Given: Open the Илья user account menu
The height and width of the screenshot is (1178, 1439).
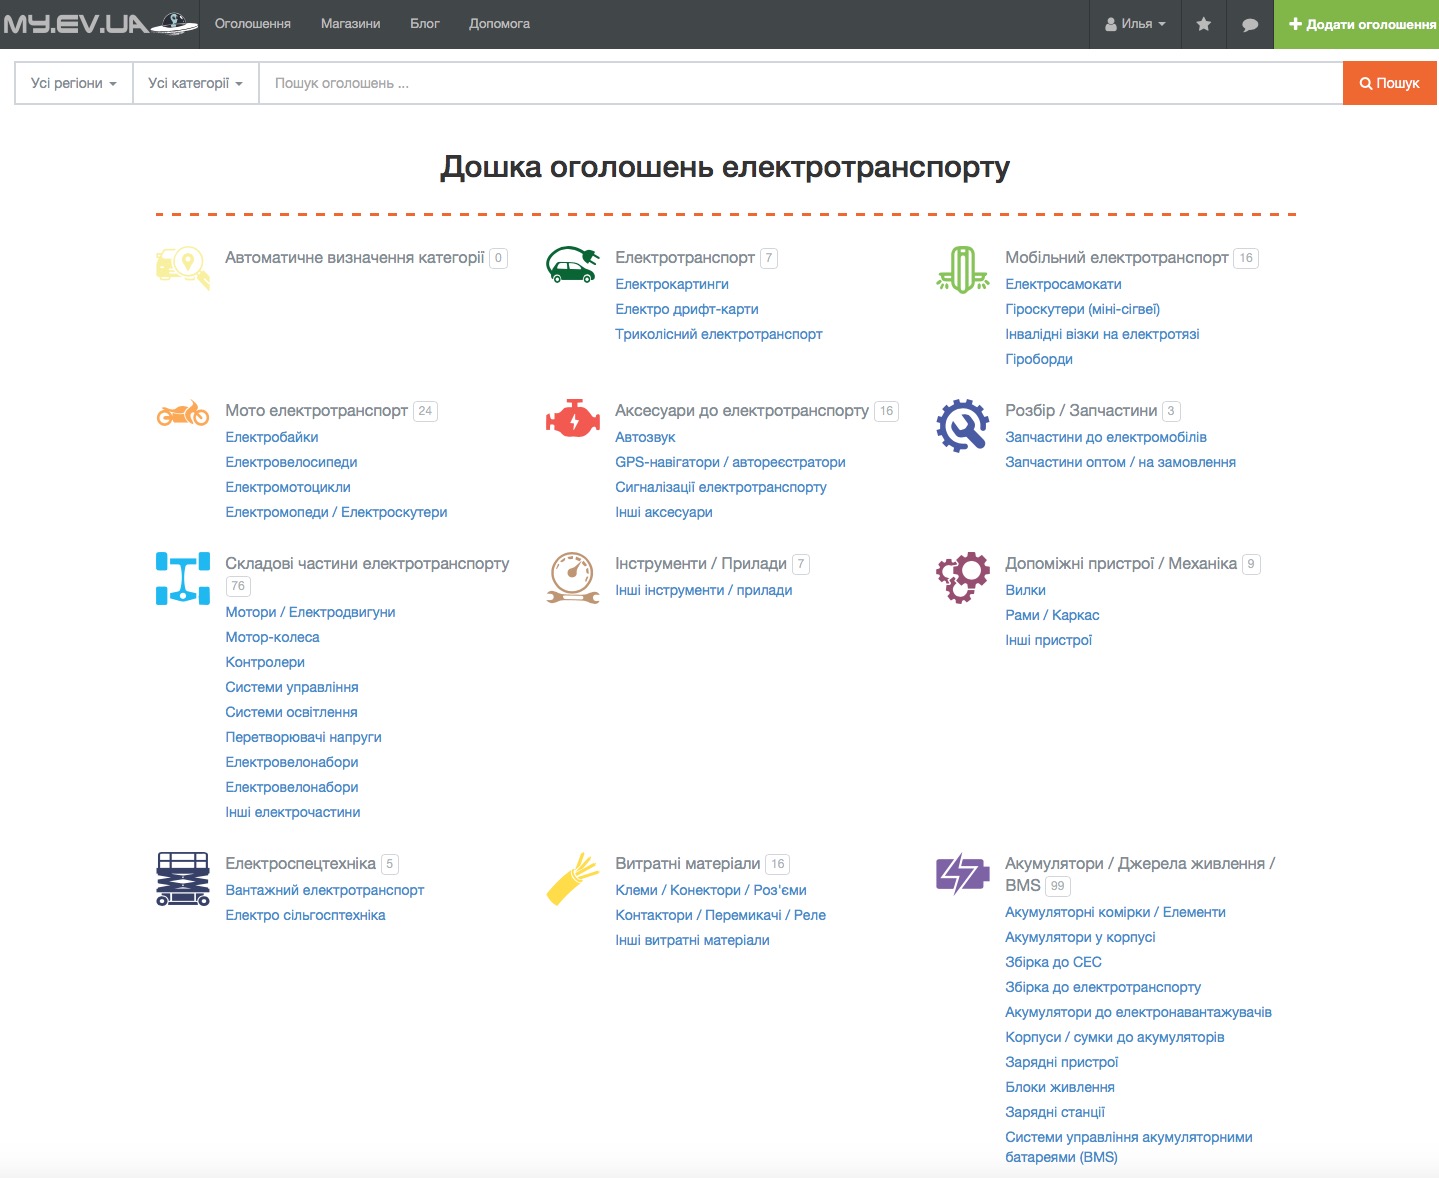Looking at the screenshot, I should 1135,24.
